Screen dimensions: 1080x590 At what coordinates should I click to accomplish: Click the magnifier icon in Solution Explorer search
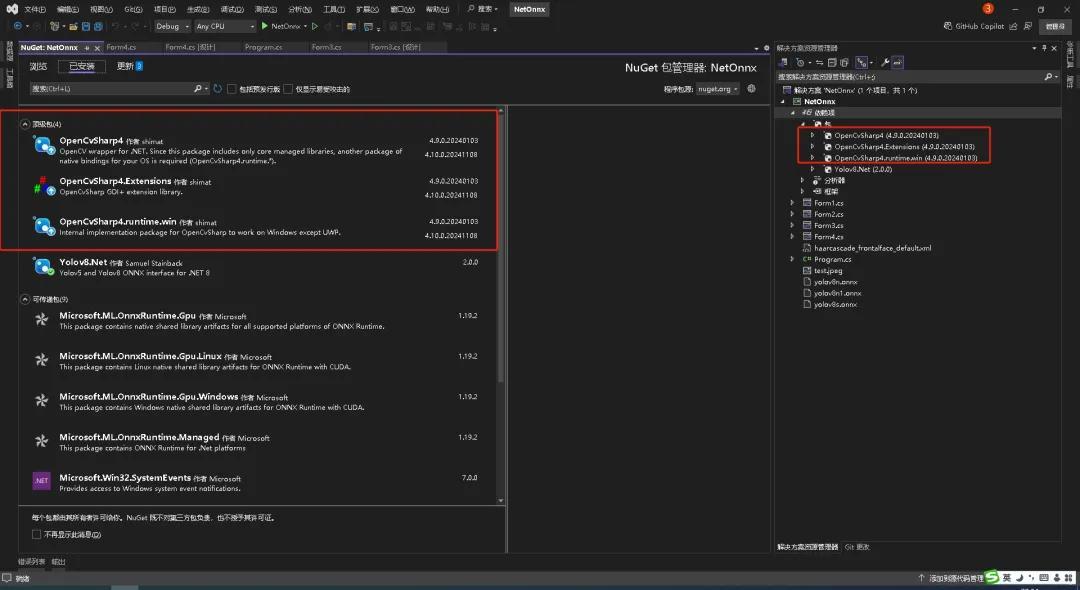pyautogui.click(x=1047, y=76)
